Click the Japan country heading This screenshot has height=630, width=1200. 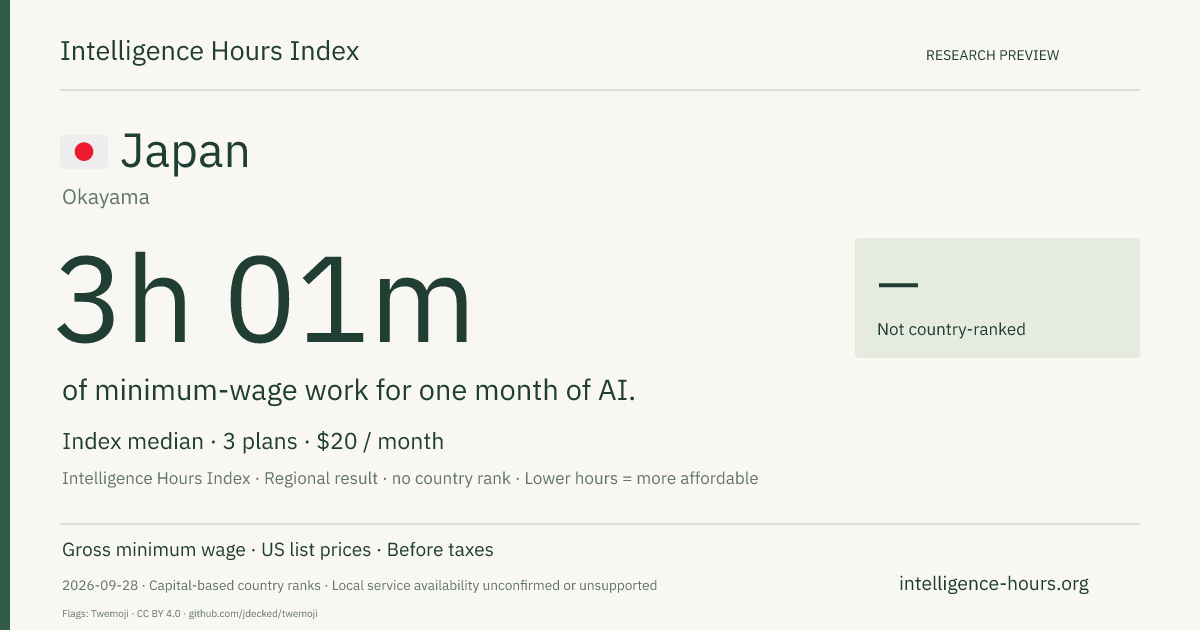click(185, 151)
